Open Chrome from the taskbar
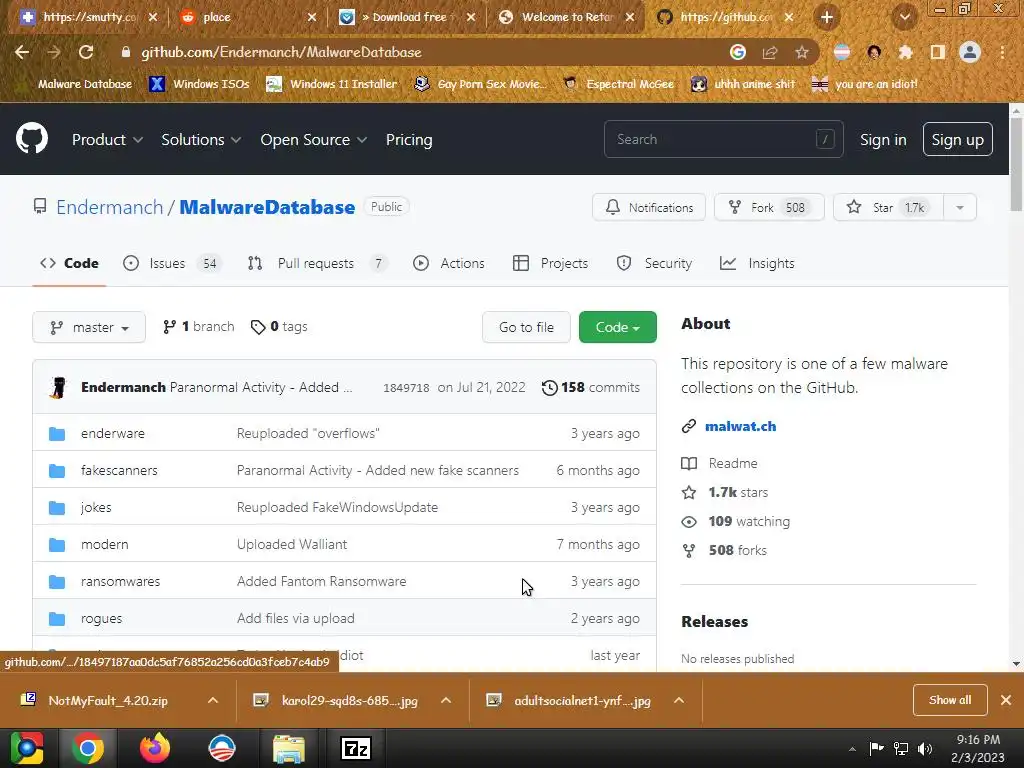The width and height of the screenshot is (1024, 768). pos(88,748)
